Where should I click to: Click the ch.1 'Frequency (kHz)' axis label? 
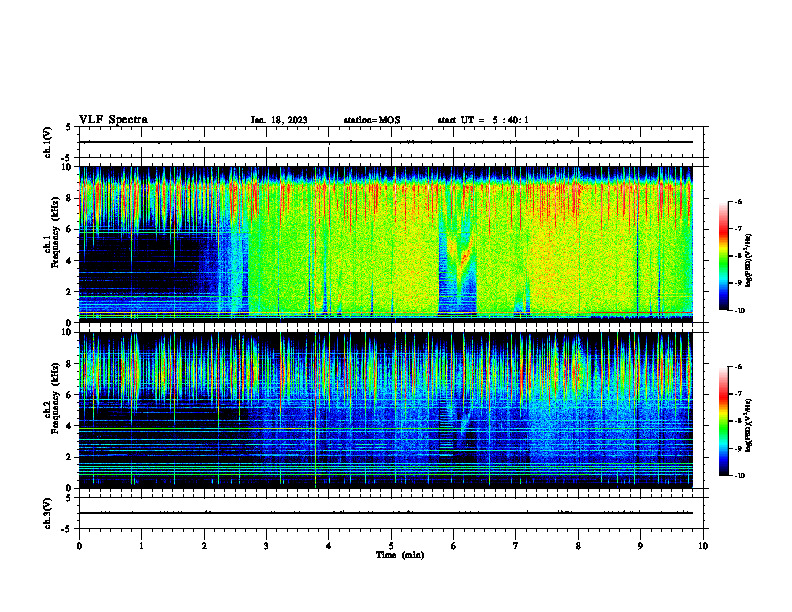click(54, 230)
